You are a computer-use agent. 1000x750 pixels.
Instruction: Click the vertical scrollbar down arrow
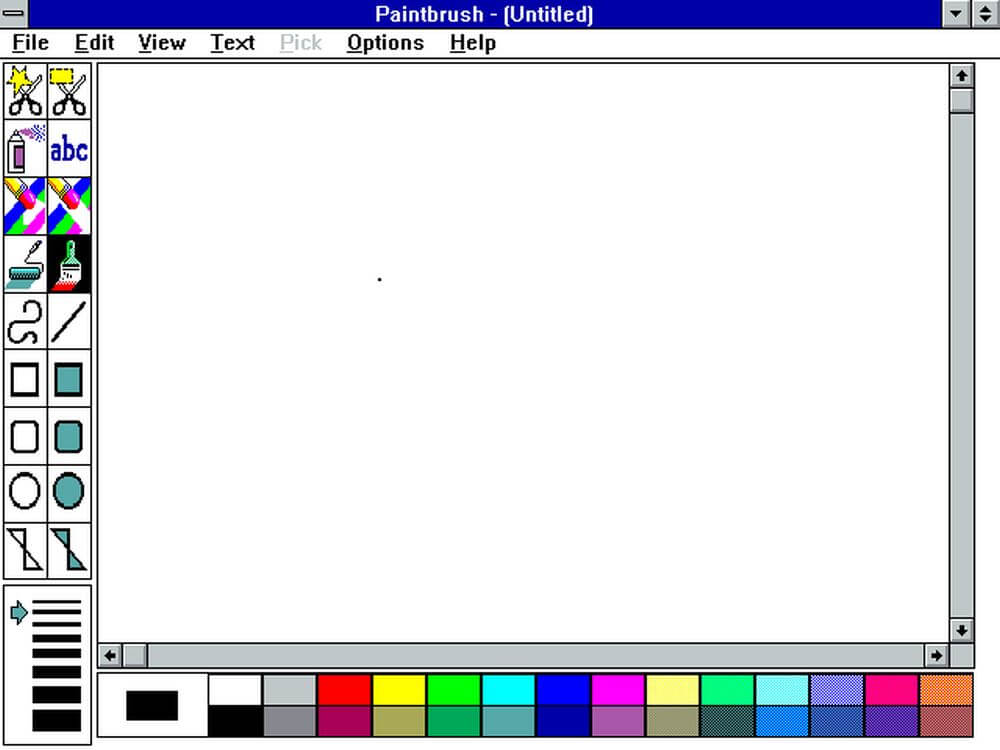pos(961,630)
